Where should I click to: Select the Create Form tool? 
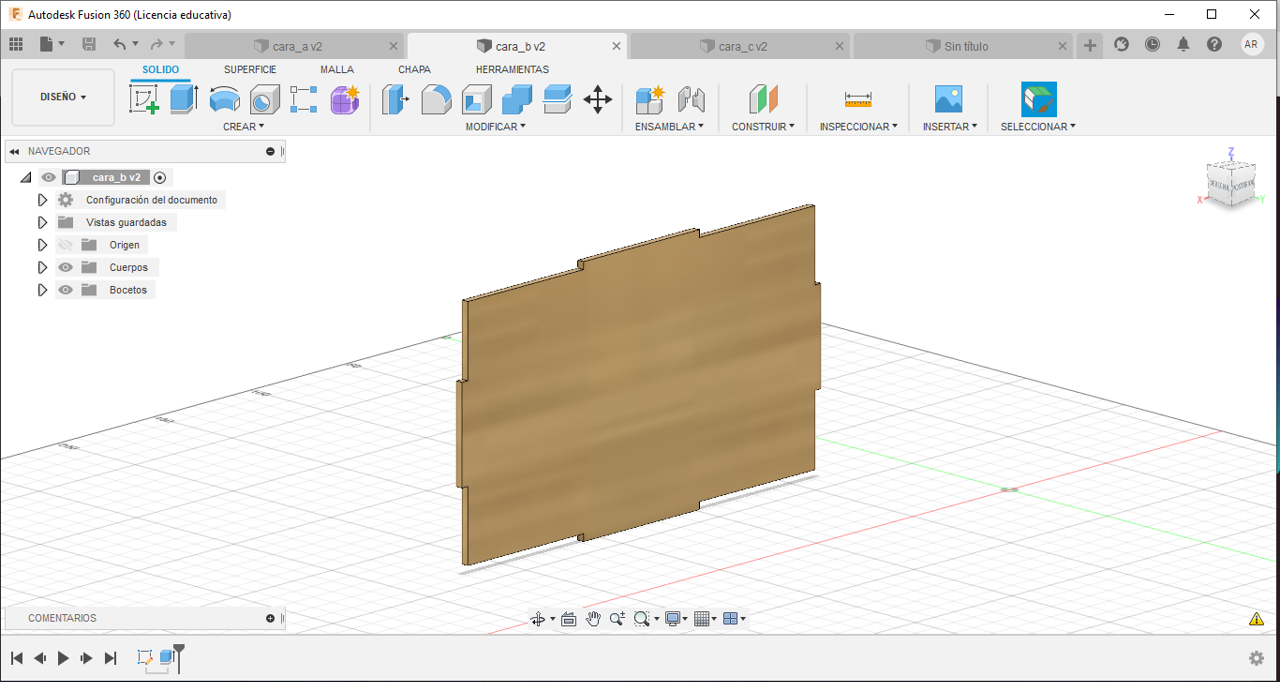coord(345,99)
